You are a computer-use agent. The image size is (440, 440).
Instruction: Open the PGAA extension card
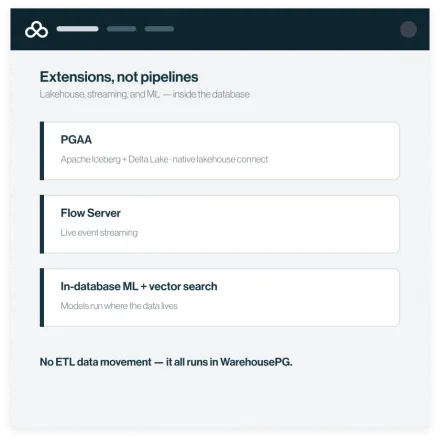coord(220,151)
